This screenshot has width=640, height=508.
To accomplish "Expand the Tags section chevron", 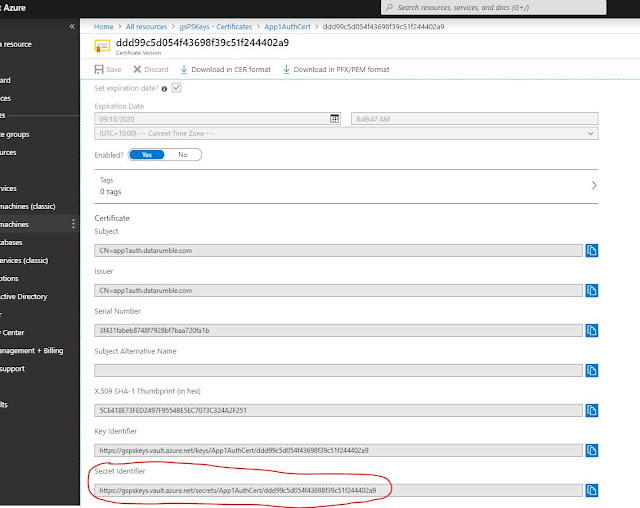I will coord(594,185).
